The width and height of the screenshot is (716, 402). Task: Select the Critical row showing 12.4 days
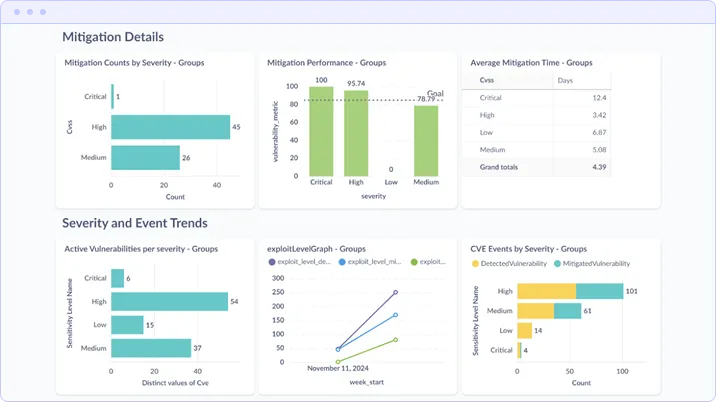tap(536, 98)
